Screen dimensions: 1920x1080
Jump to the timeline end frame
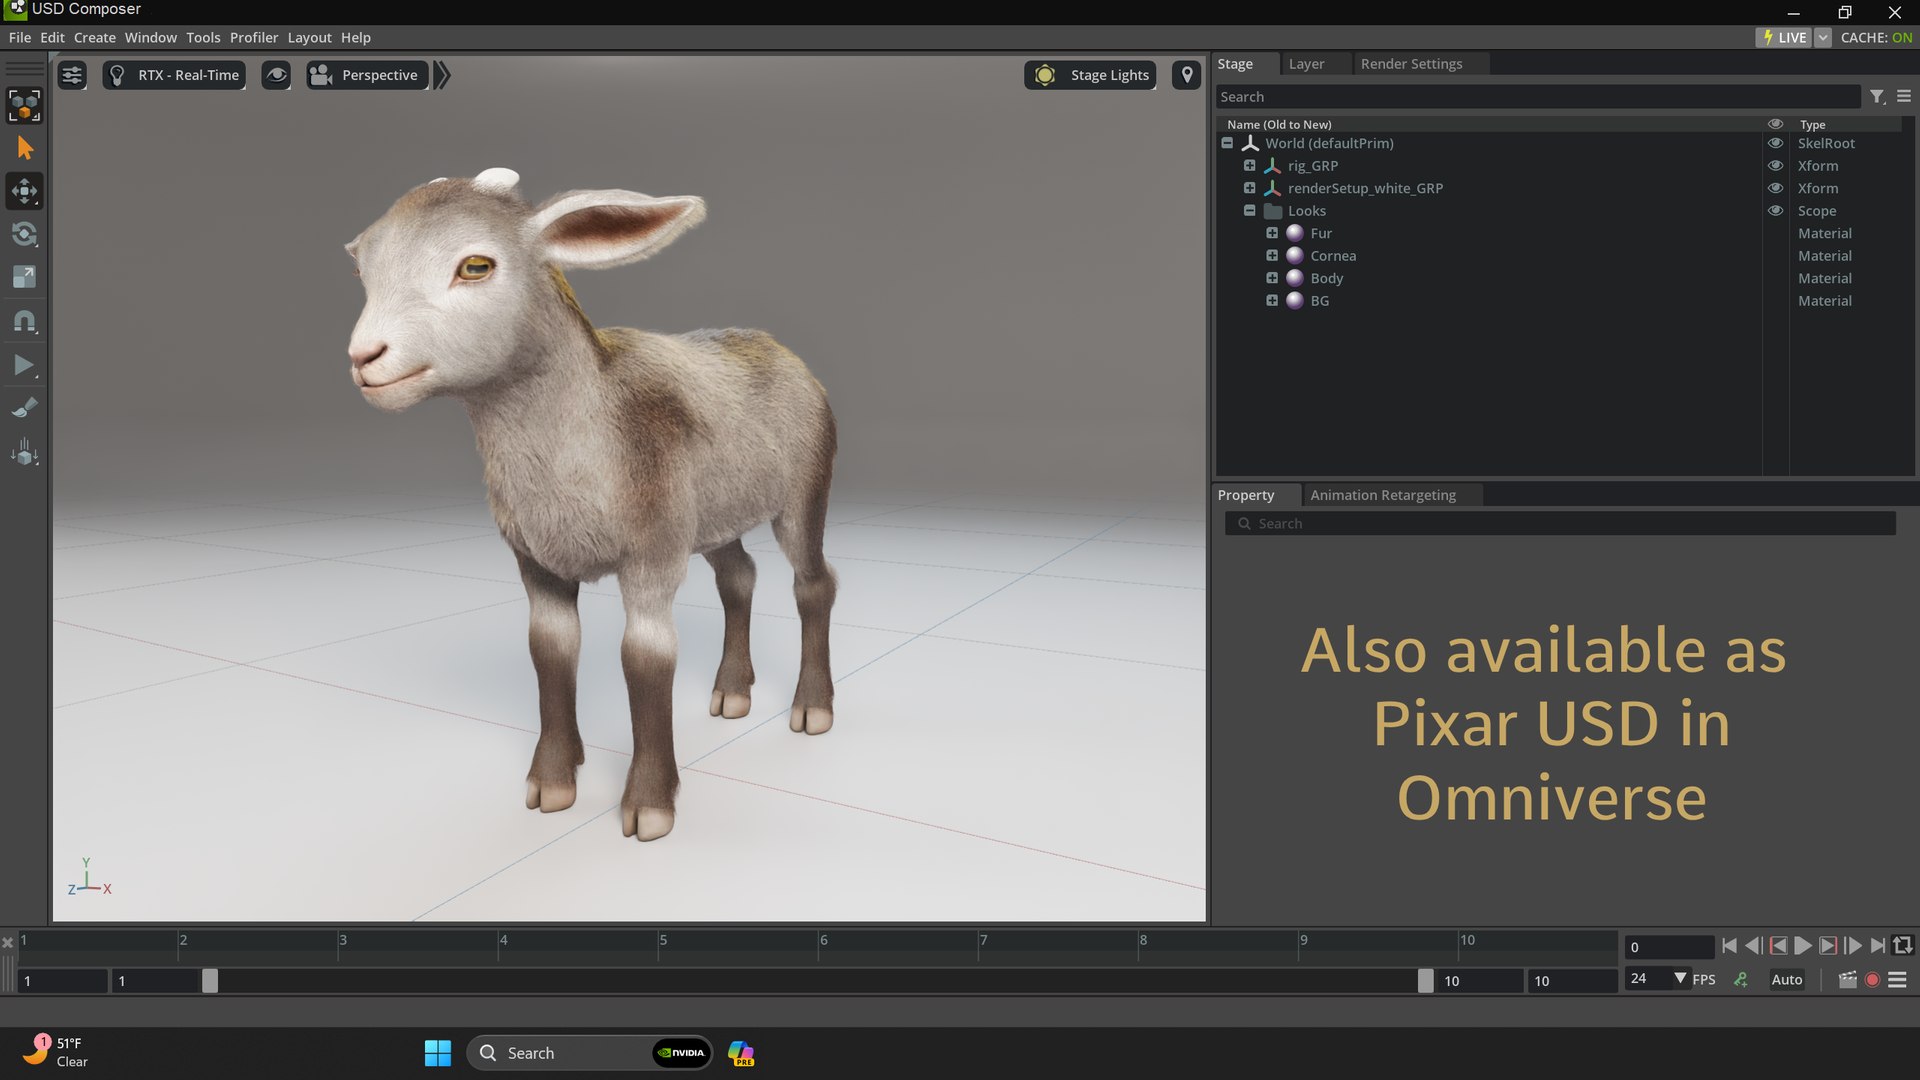1878,946
